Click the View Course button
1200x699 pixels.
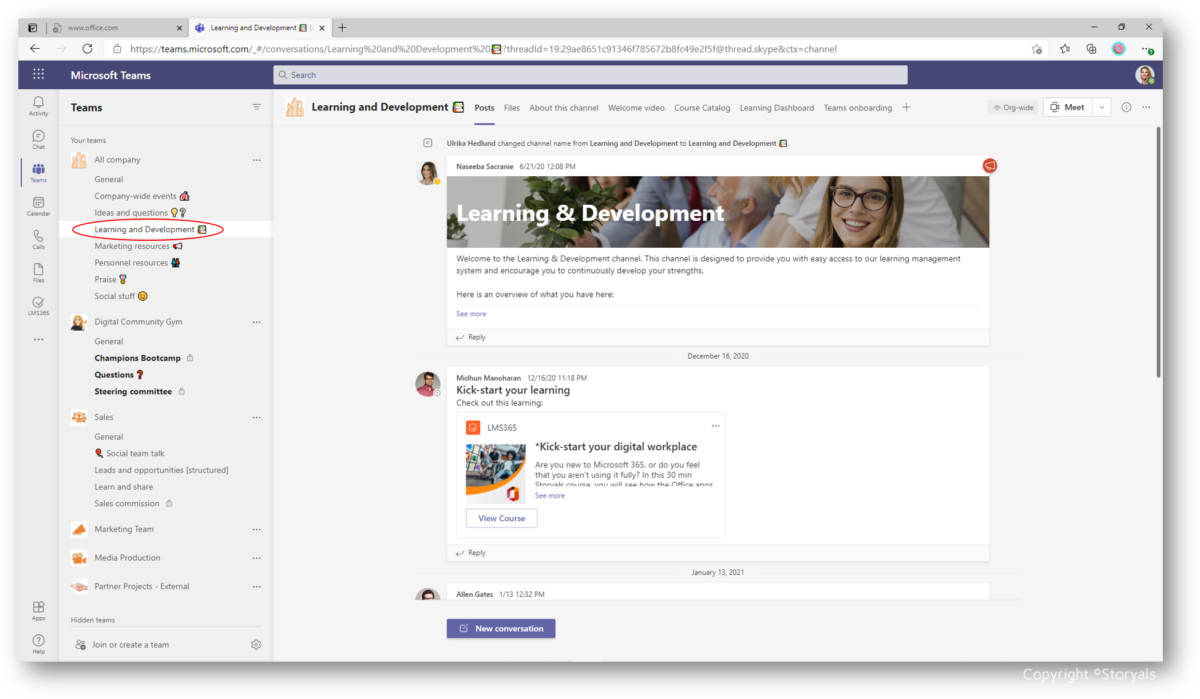click(x=501, y=518)
